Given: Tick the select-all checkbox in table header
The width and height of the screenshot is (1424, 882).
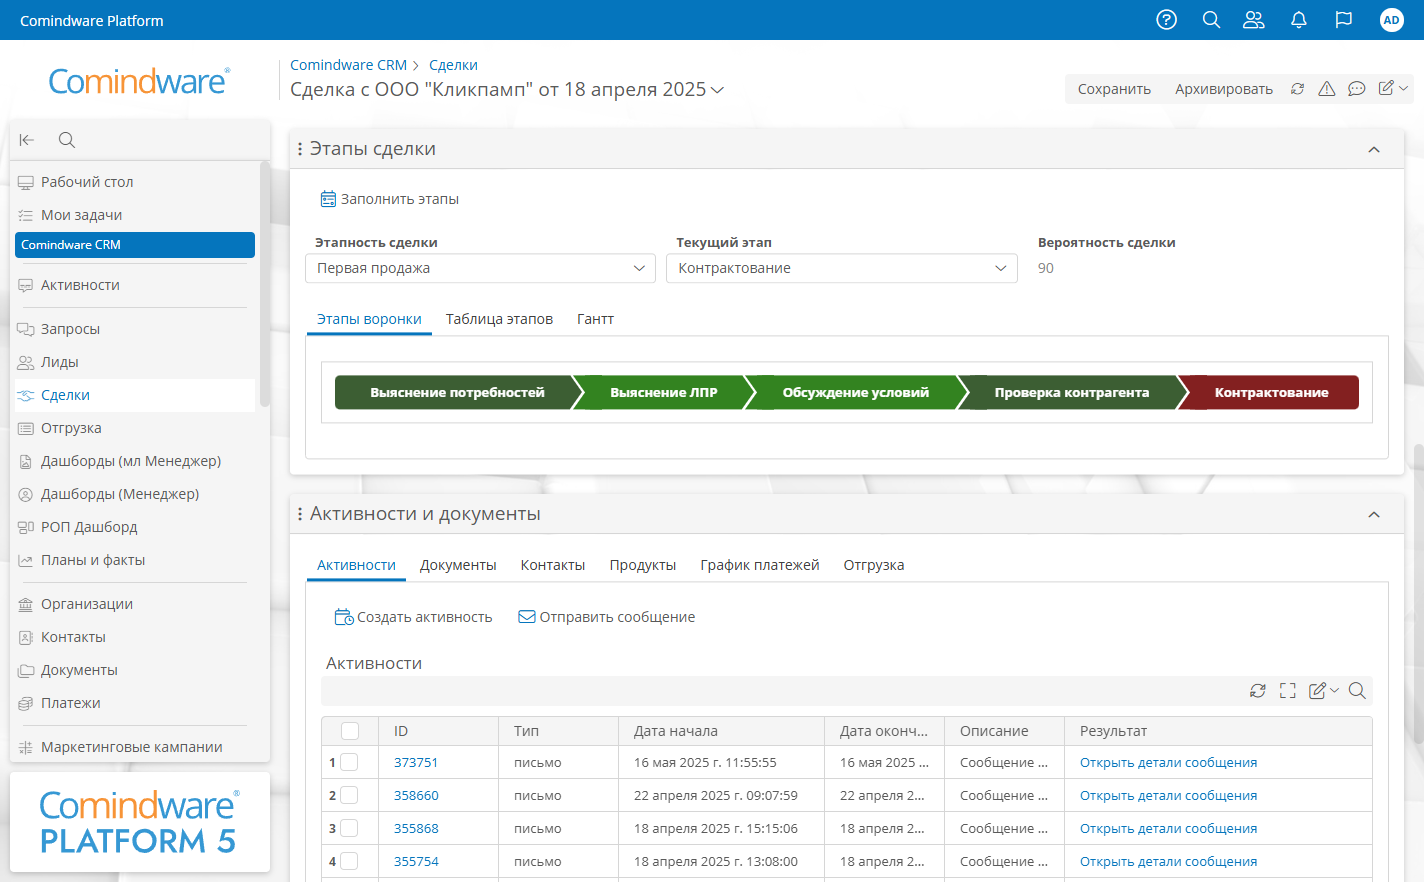Looking at the screenshot, I should tap(350, 731).
